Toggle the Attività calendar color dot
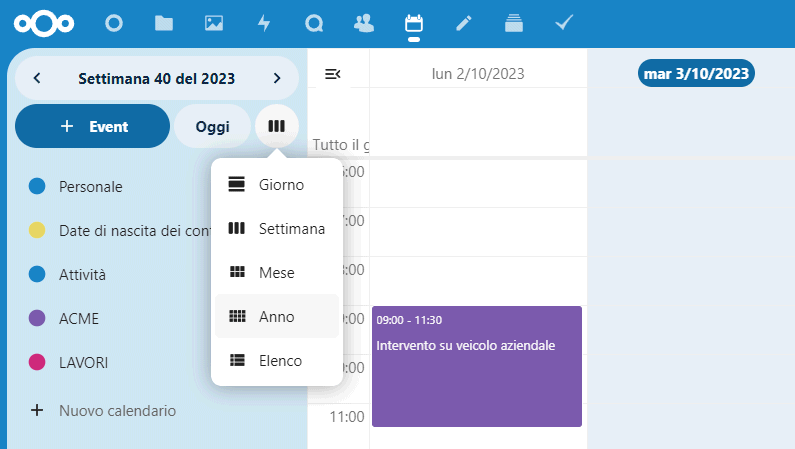 (x=37, y=274)
